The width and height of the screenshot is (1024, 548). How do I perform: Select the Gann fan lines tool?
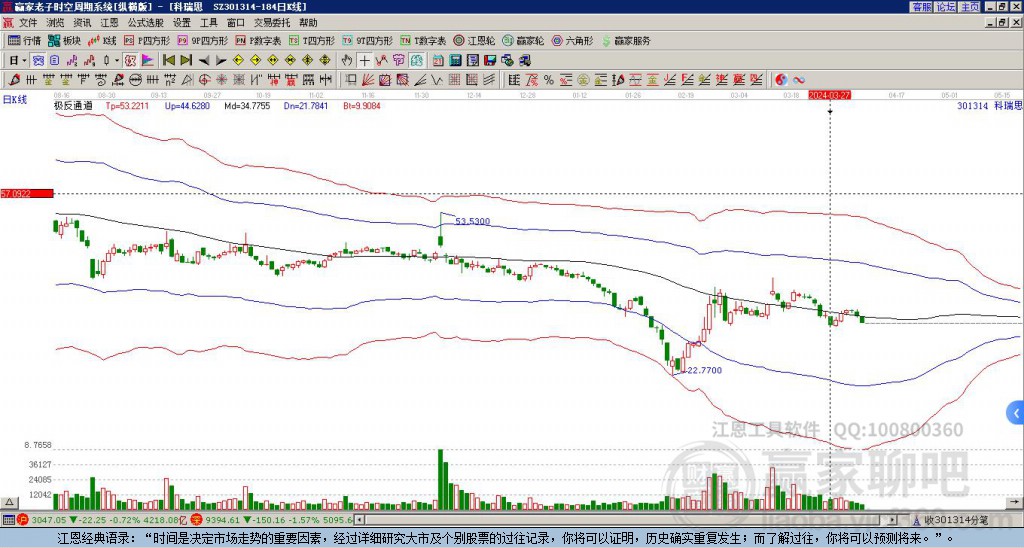click(x=368, y=80)
